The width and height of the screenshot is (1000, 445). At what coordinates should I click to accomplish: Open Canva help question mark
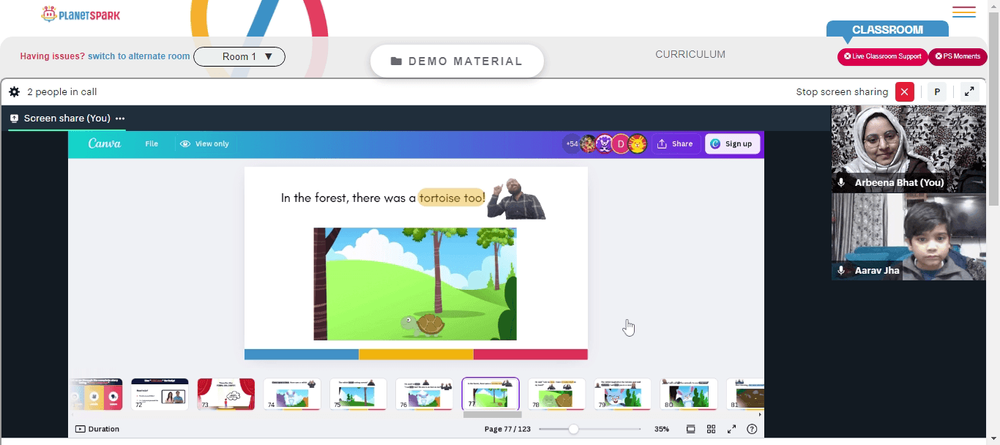(x=752, y=429)
